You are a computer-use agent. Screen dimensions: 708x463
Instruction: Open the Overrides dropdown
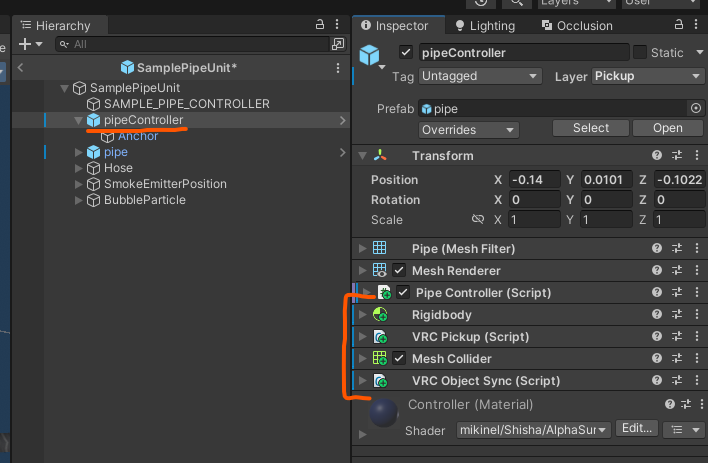(469, 130)
